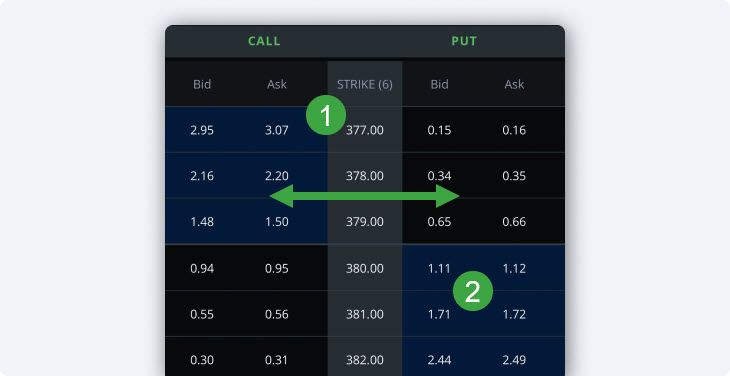Click the green circle marker numbered 1

coord(326,115)
